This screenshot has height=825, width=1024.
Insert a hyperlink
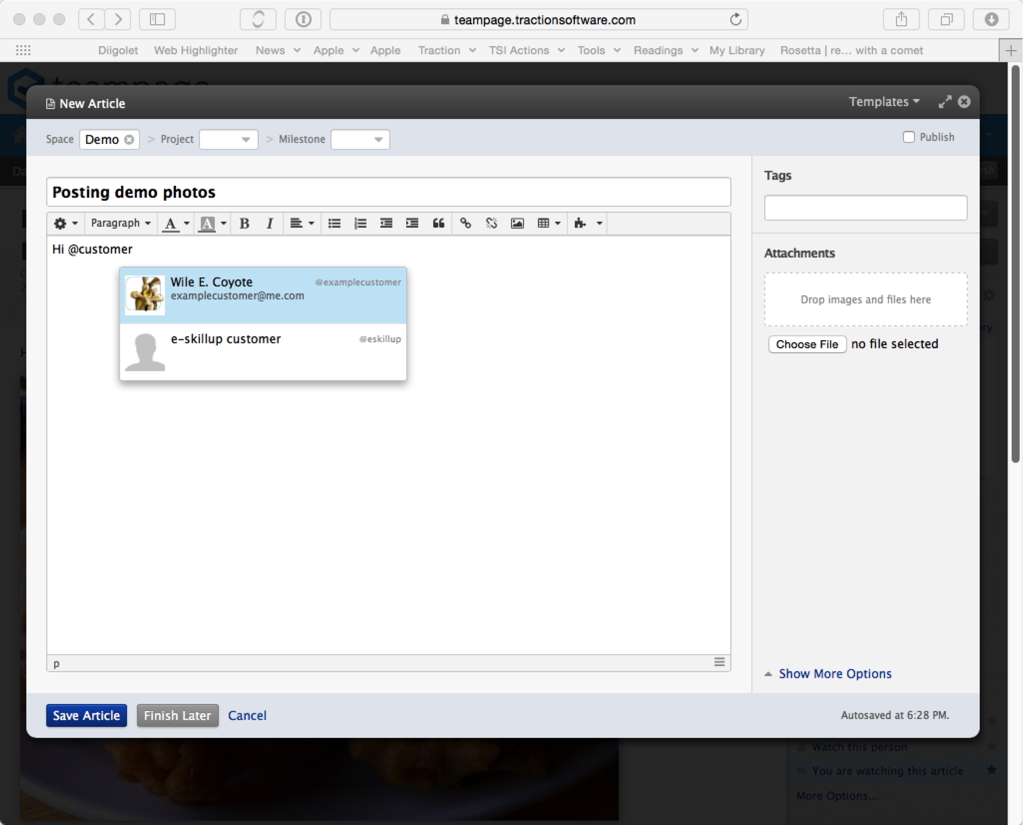coord(465,224)
